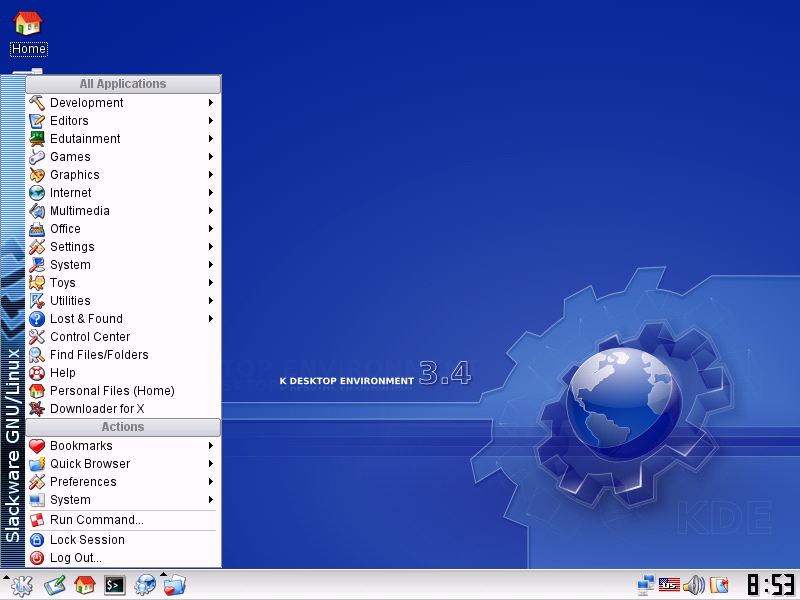Expand Bookmarks submenu arrow

tap(210, 446)
